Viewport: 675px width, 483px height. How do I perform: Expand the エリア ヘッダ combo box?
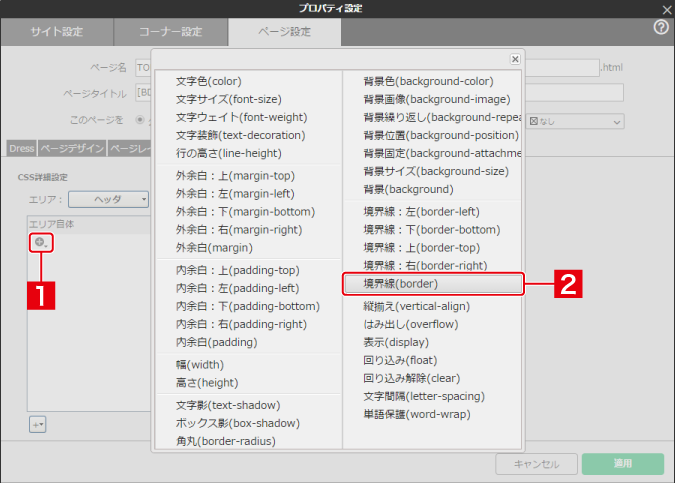108,199
